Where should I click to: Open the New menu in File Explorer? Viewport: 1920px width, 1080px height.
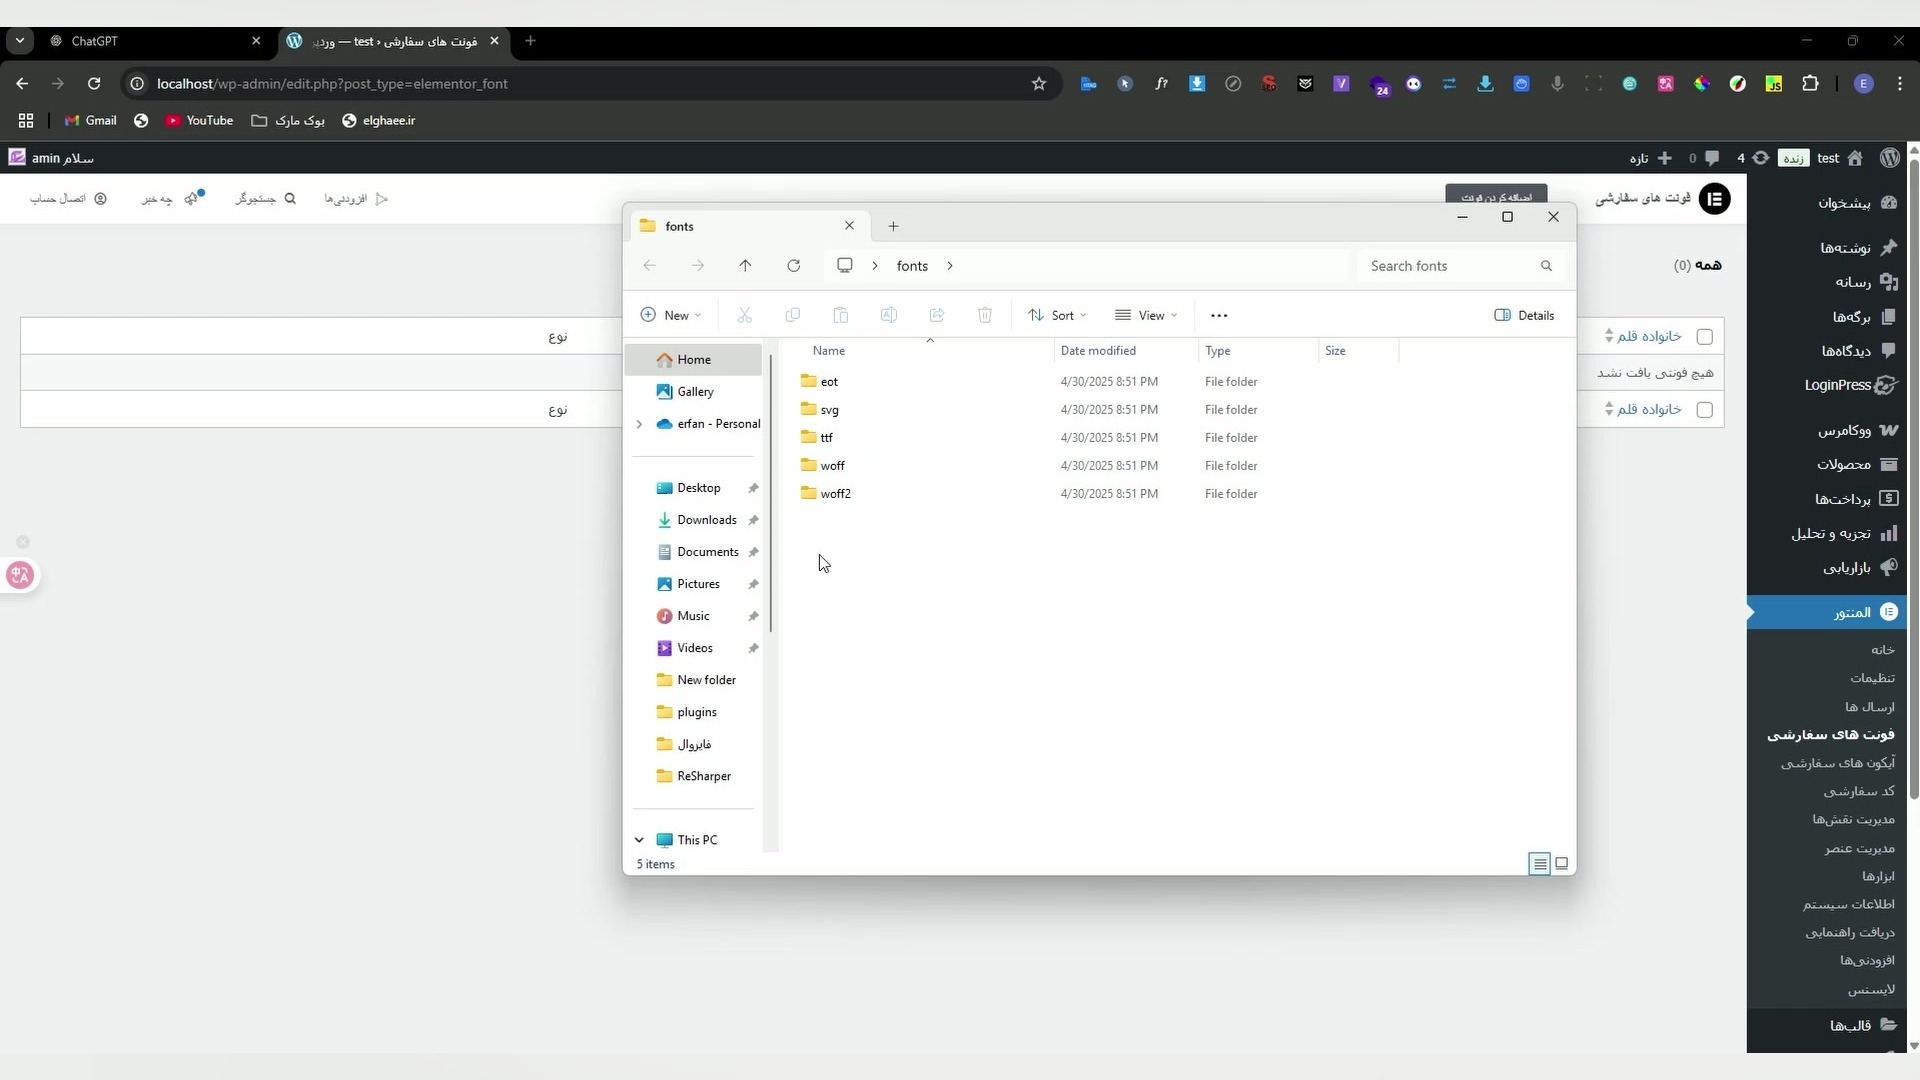click(670, 316)
